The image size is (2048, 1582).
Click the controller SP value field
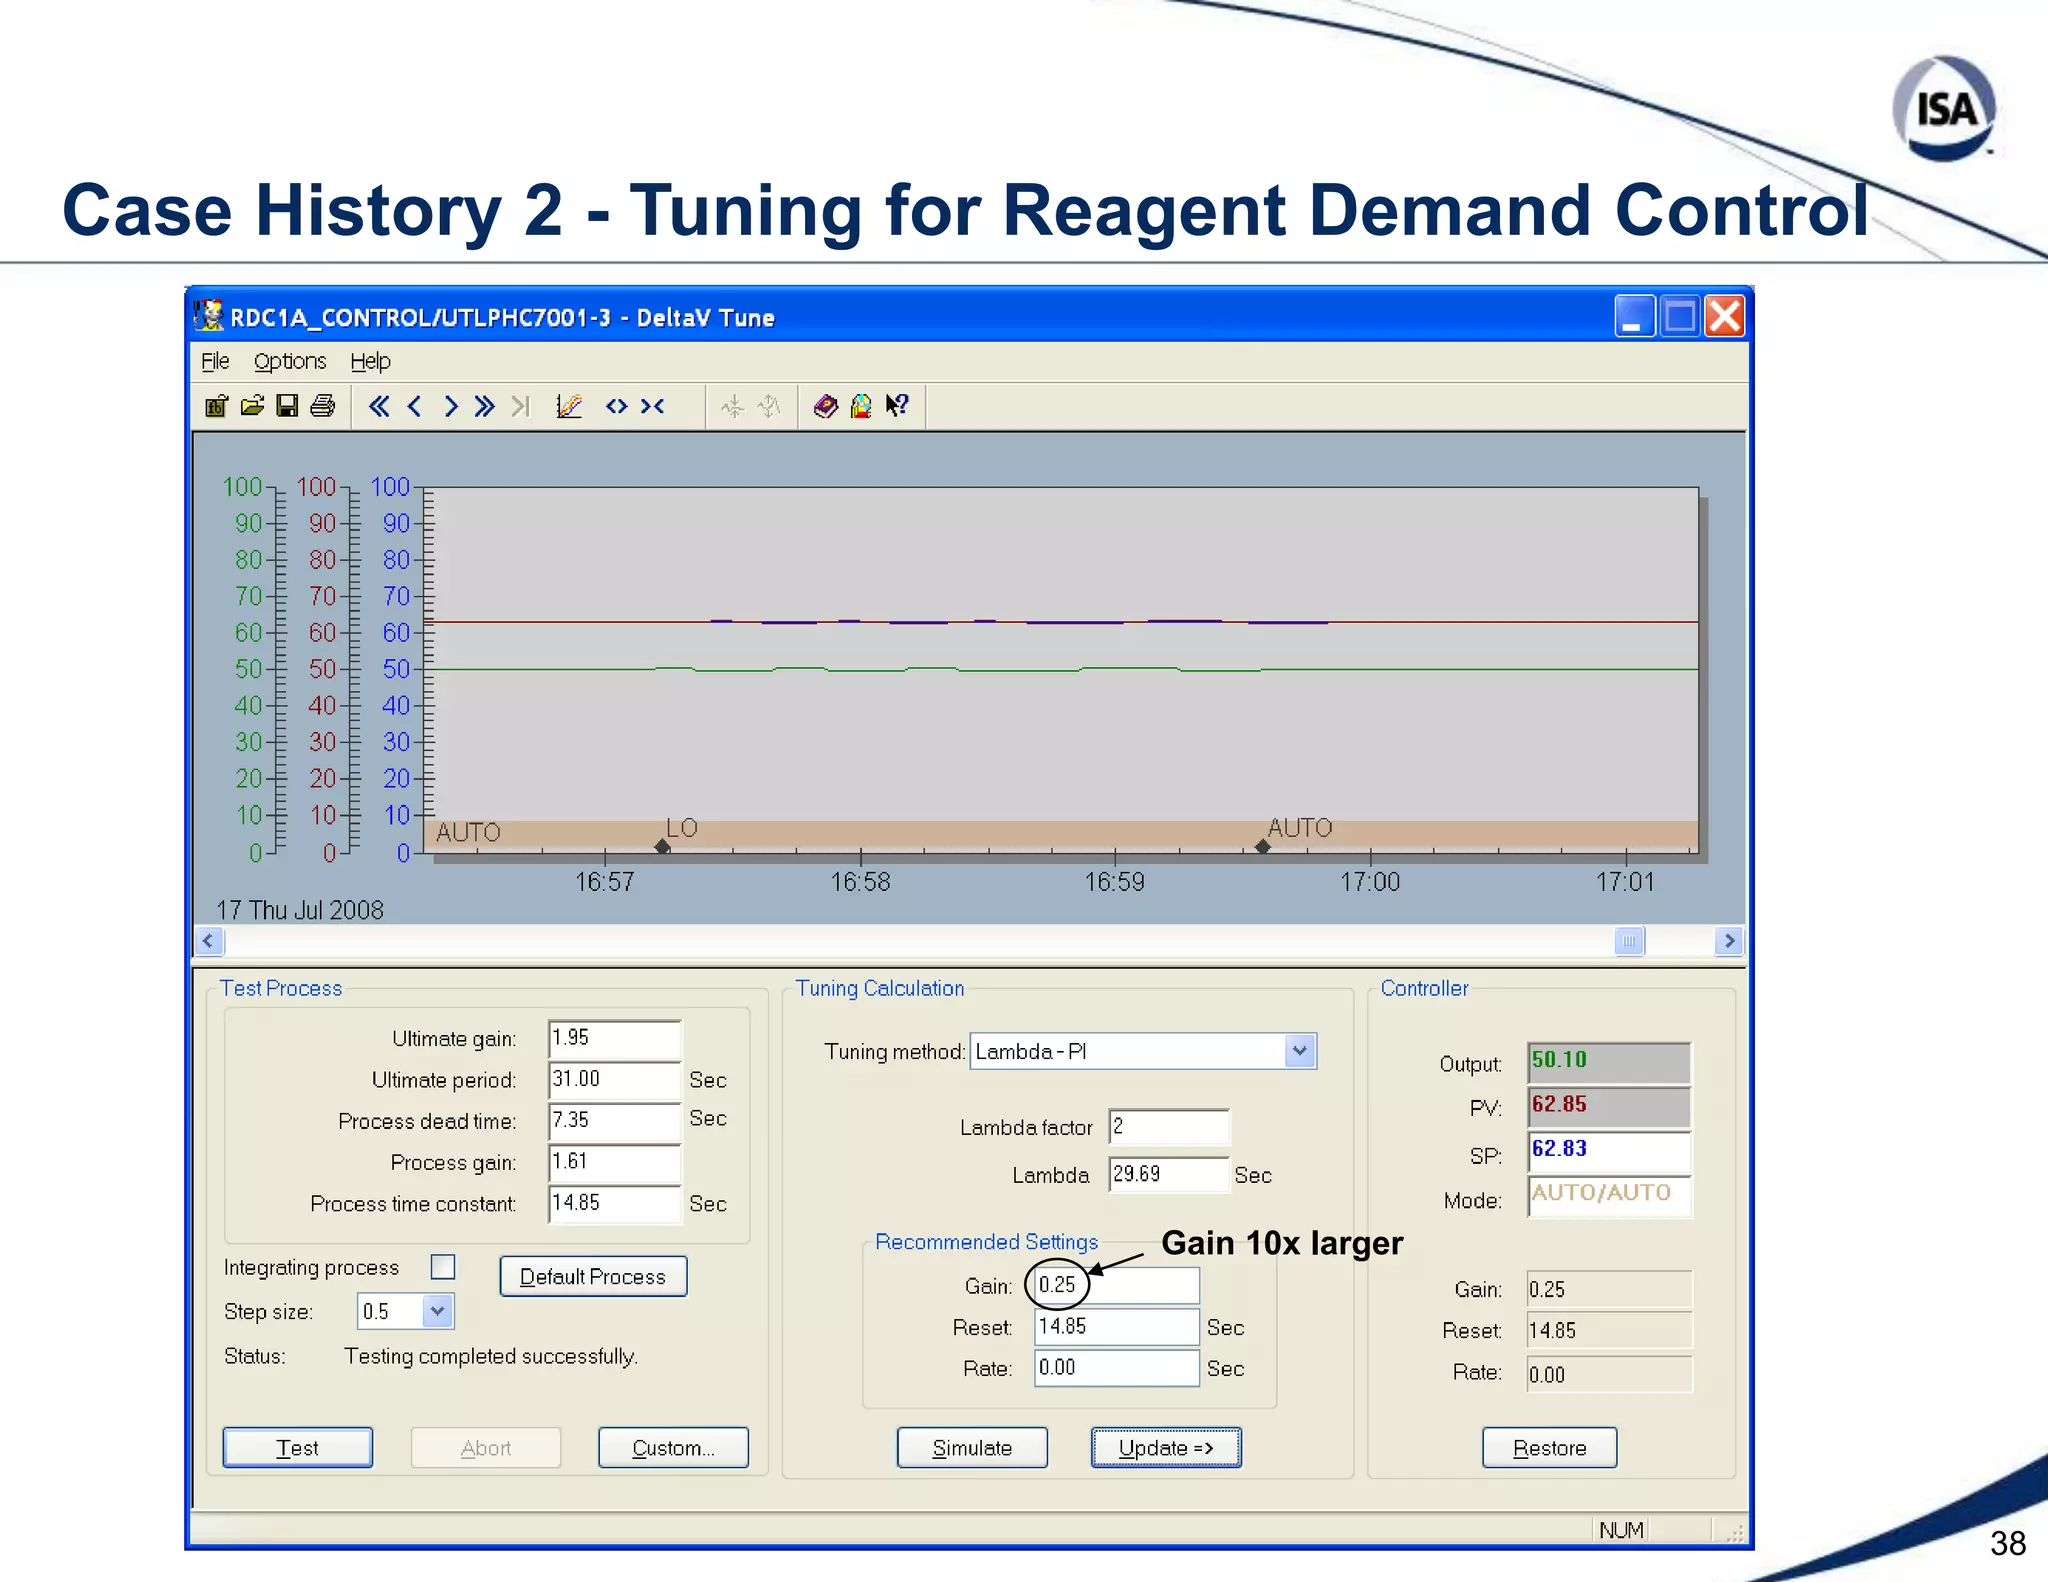pyautogui.click(x=1609, y=1151)
